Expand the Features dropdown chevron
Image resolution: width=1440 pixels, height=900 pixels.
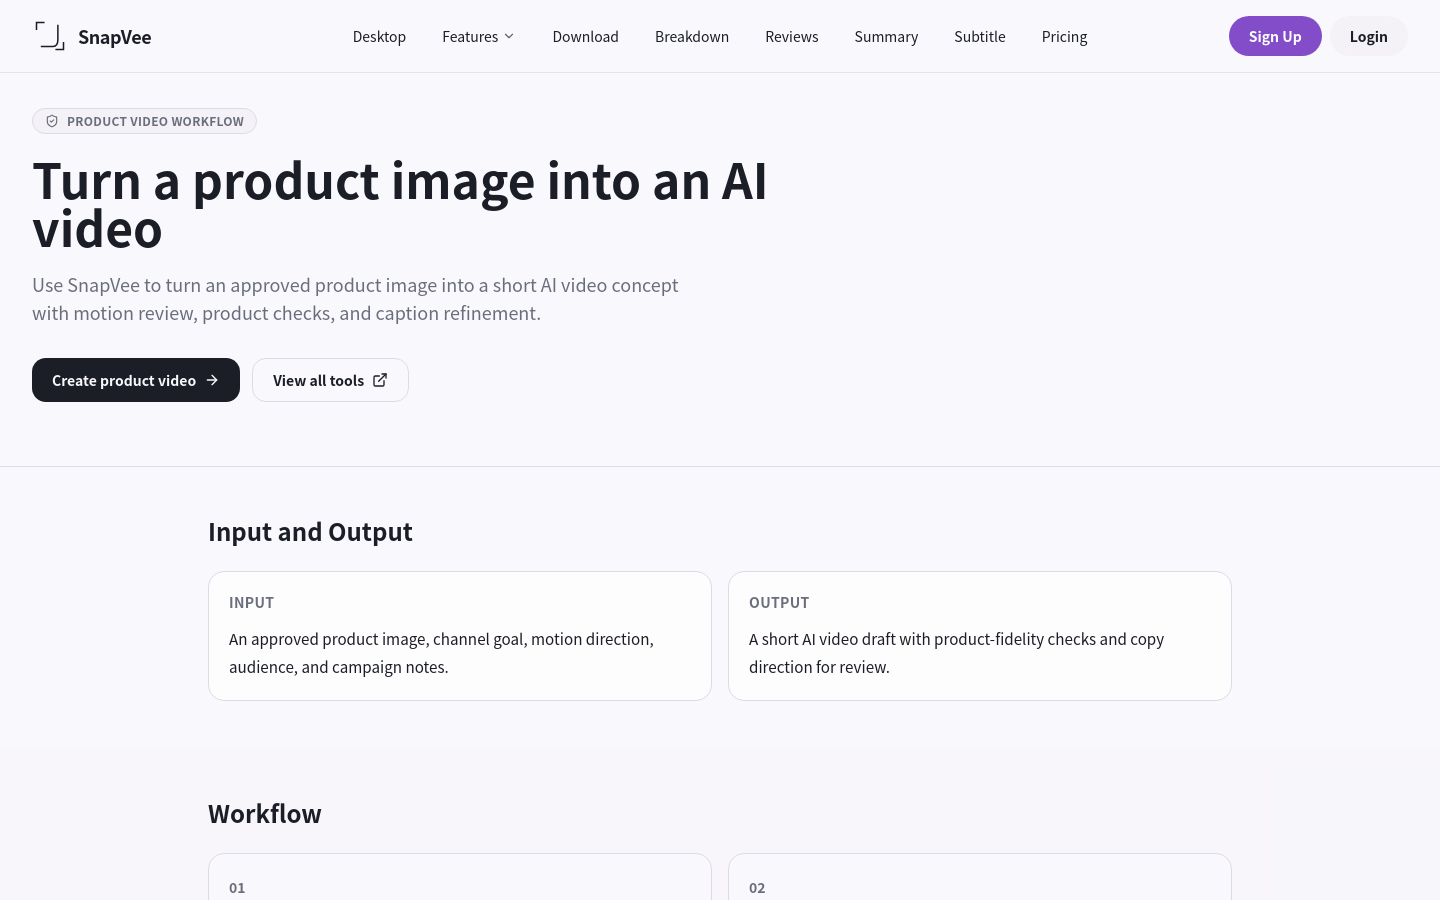point(509,36)
